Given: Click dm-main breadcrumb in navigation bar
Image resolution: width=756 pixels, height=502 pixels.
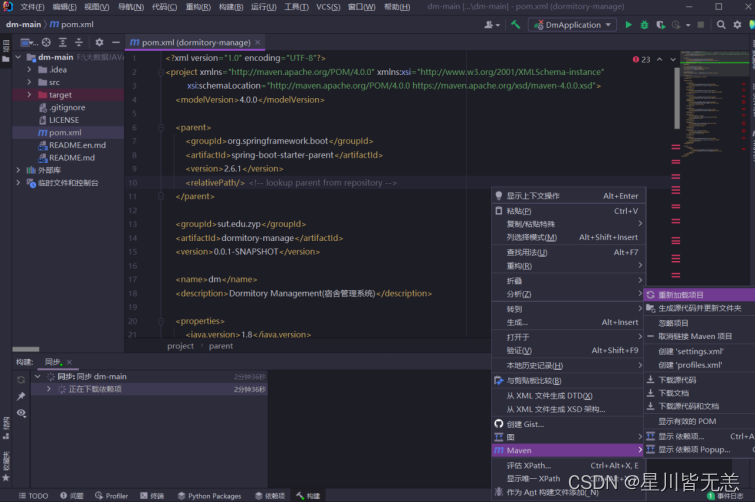Looking at the screenshot, I should click(23, 24).
